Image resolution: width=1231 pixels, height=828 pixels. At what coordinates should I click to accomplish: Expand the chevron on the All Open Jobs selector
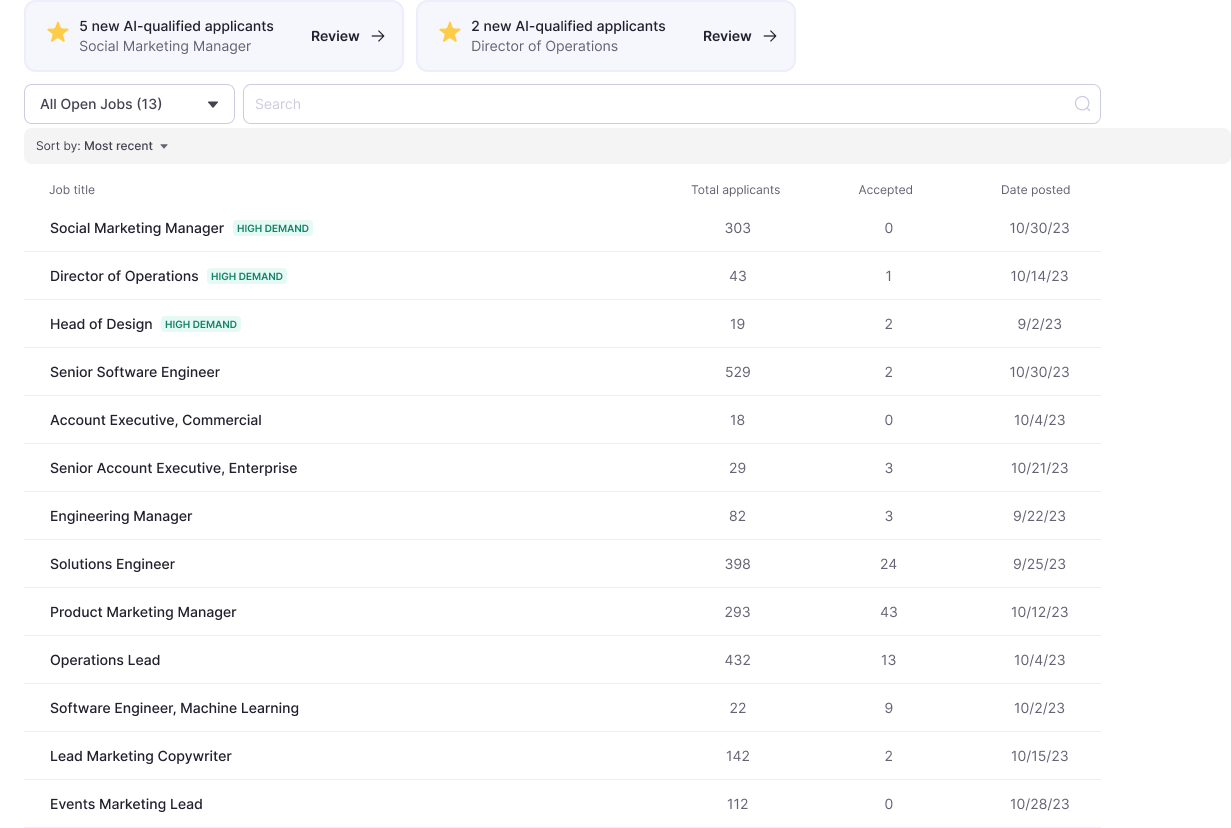[x=212, y=104]
